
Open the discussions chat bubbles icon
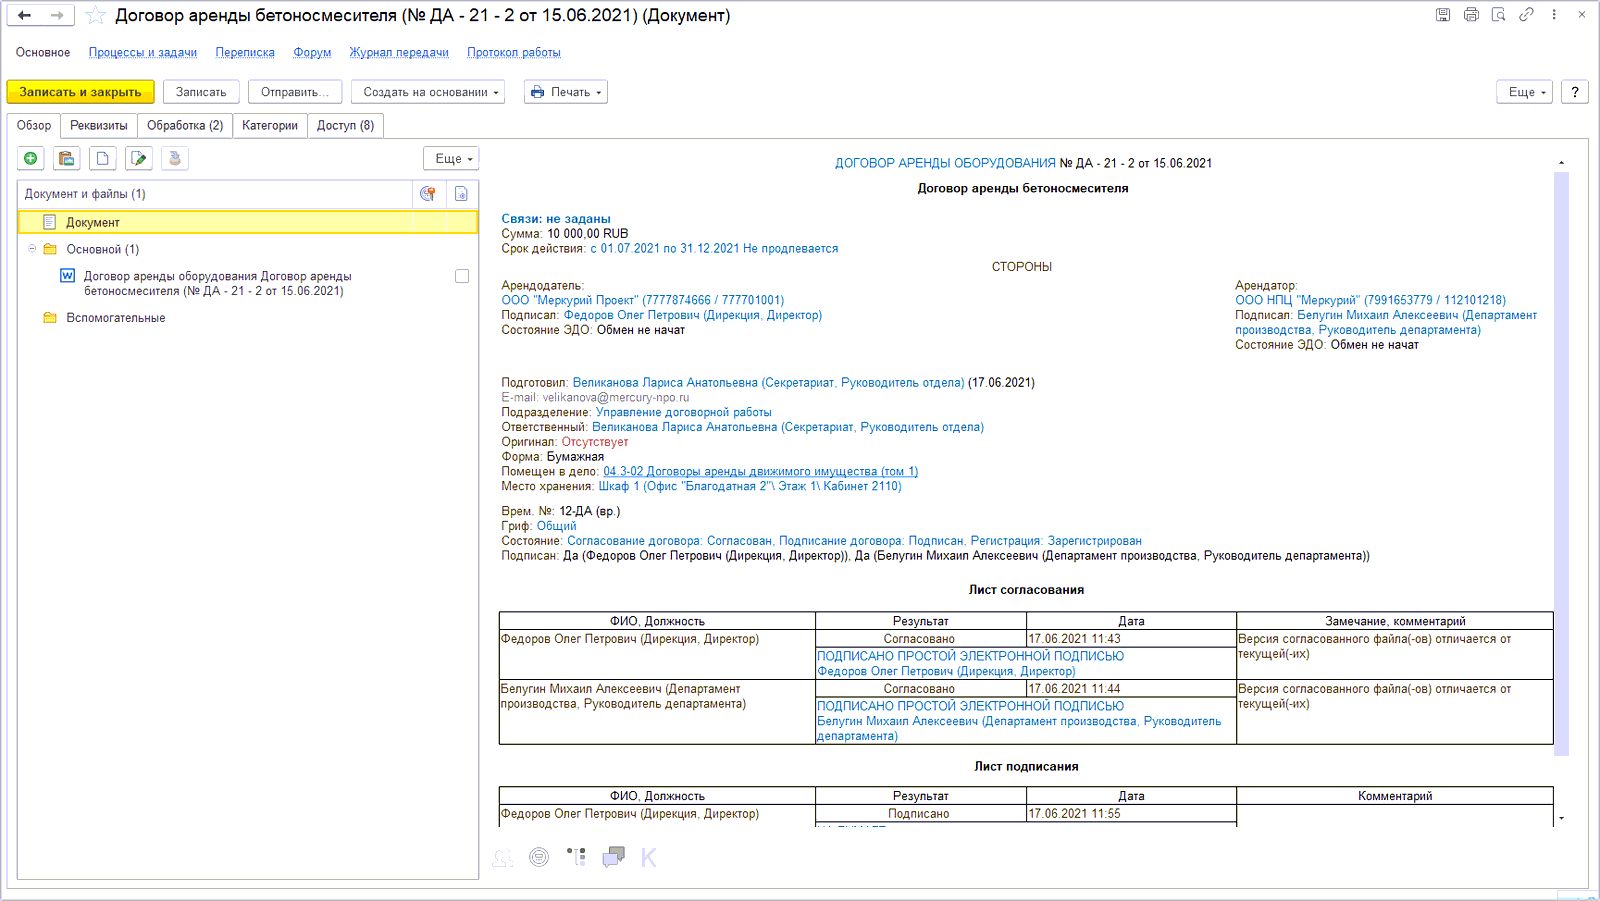click(x=613, y=857)
